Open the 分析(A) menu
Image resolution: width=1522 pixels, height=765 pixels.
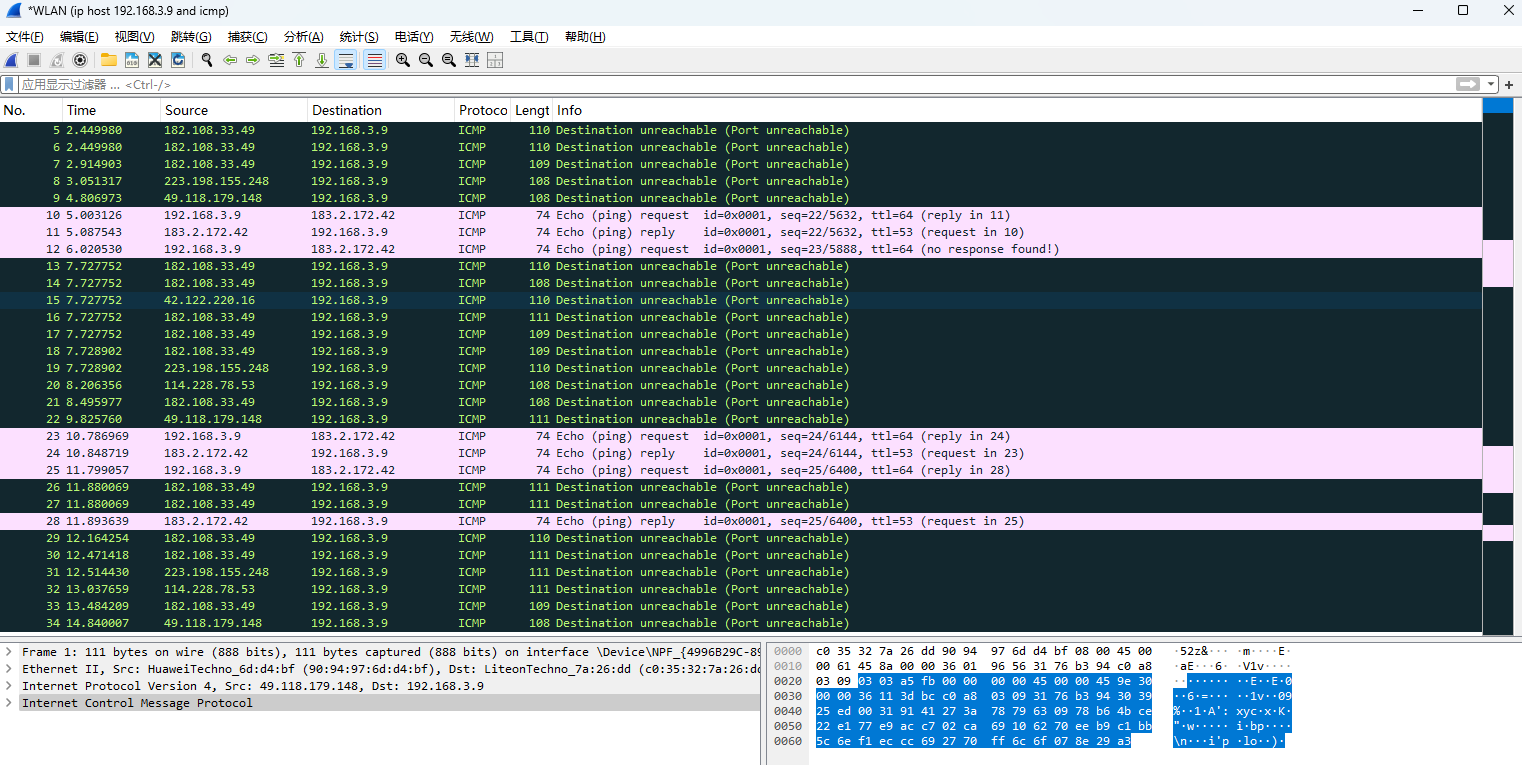pos(304,37)
